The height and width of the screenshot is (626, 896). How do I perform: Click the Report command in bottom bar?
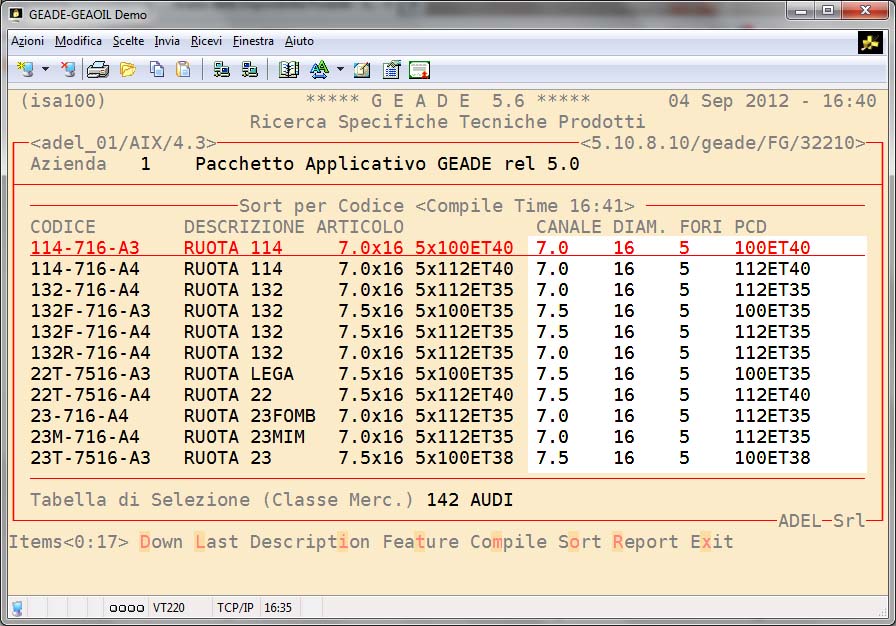click(645, 542)
